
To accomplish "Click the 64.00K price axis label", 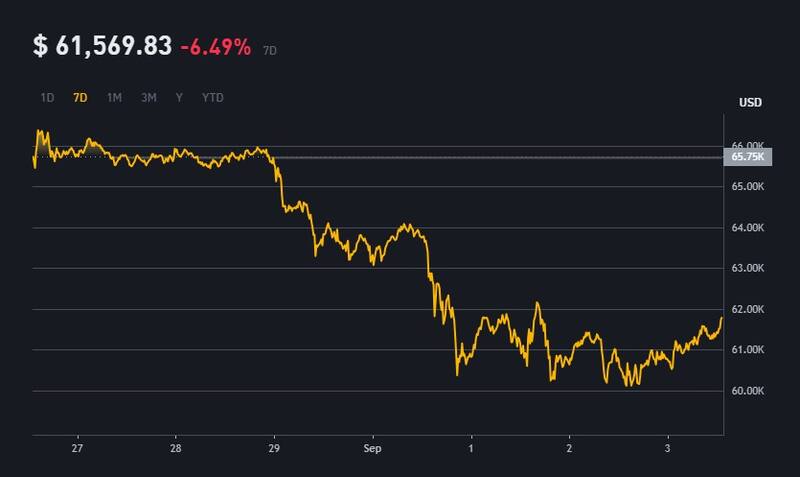I will 748,228.
